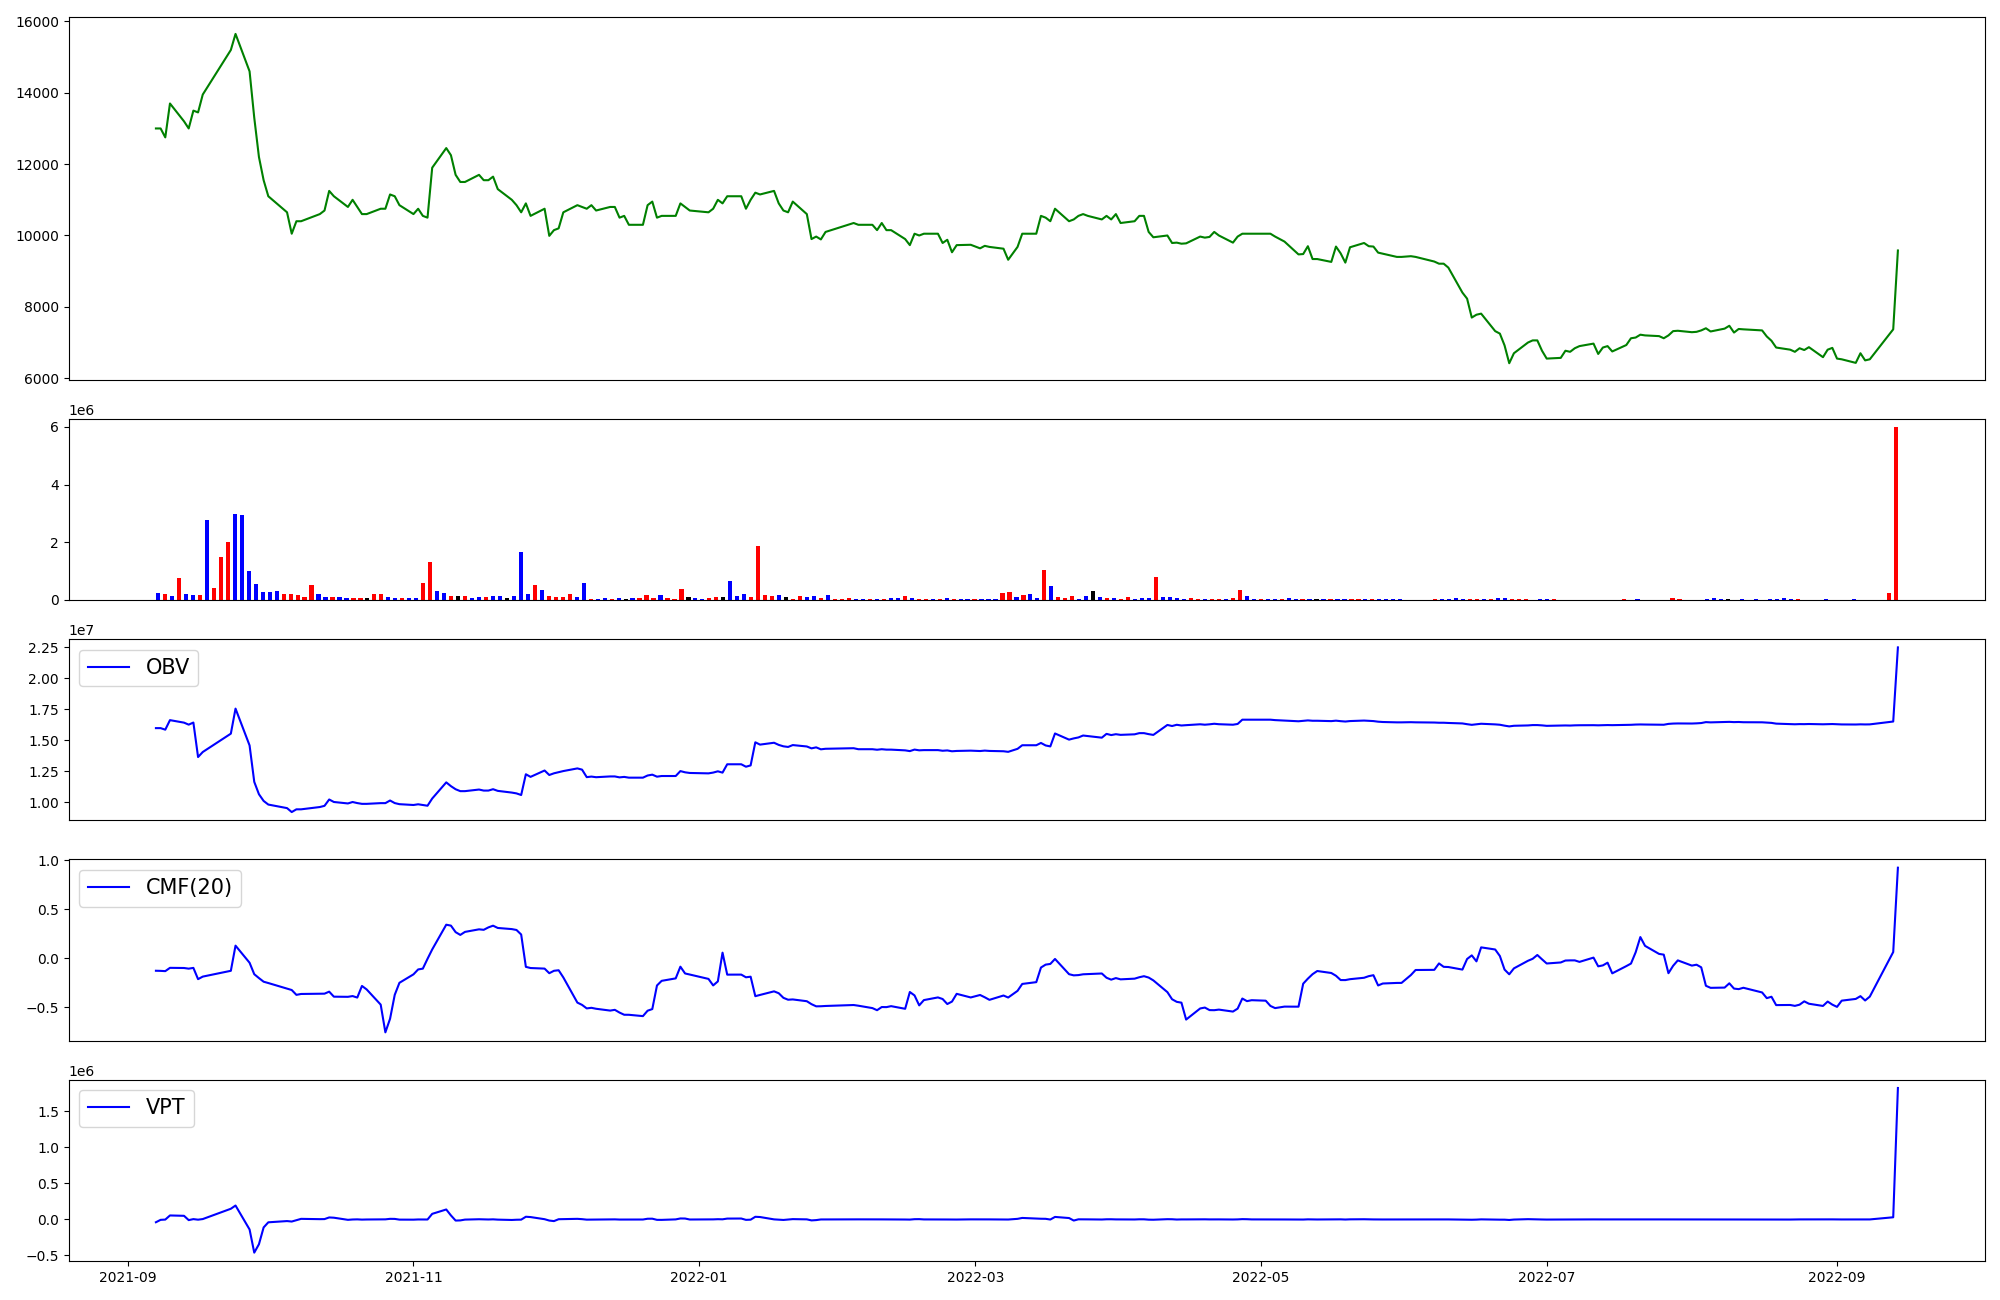Click the CMF(20) legend entry
Image resolution: width=2000 pixels, height=1300 pixels.
point(188,887)
